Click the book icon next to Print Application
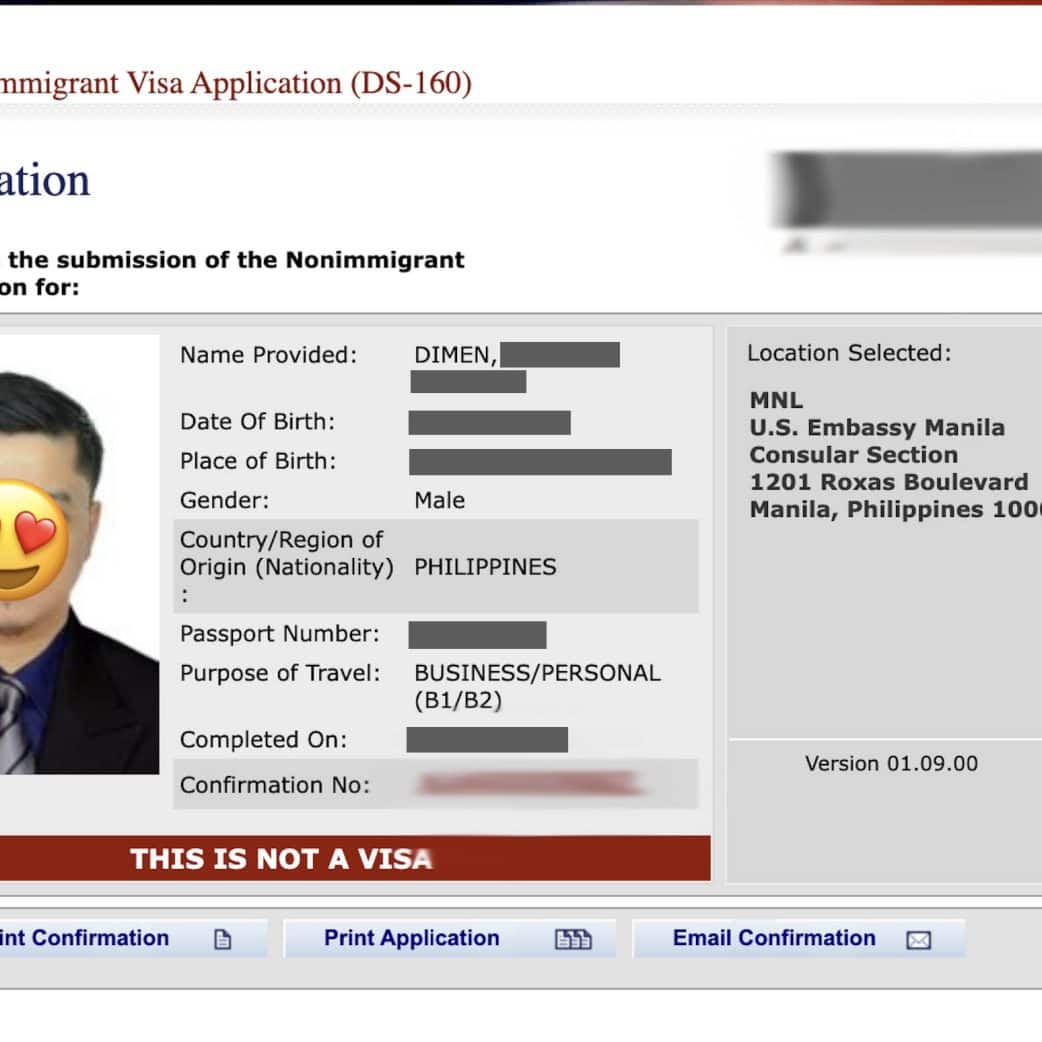This screenshot has height=1042, width=1042. tap(572, 940)
